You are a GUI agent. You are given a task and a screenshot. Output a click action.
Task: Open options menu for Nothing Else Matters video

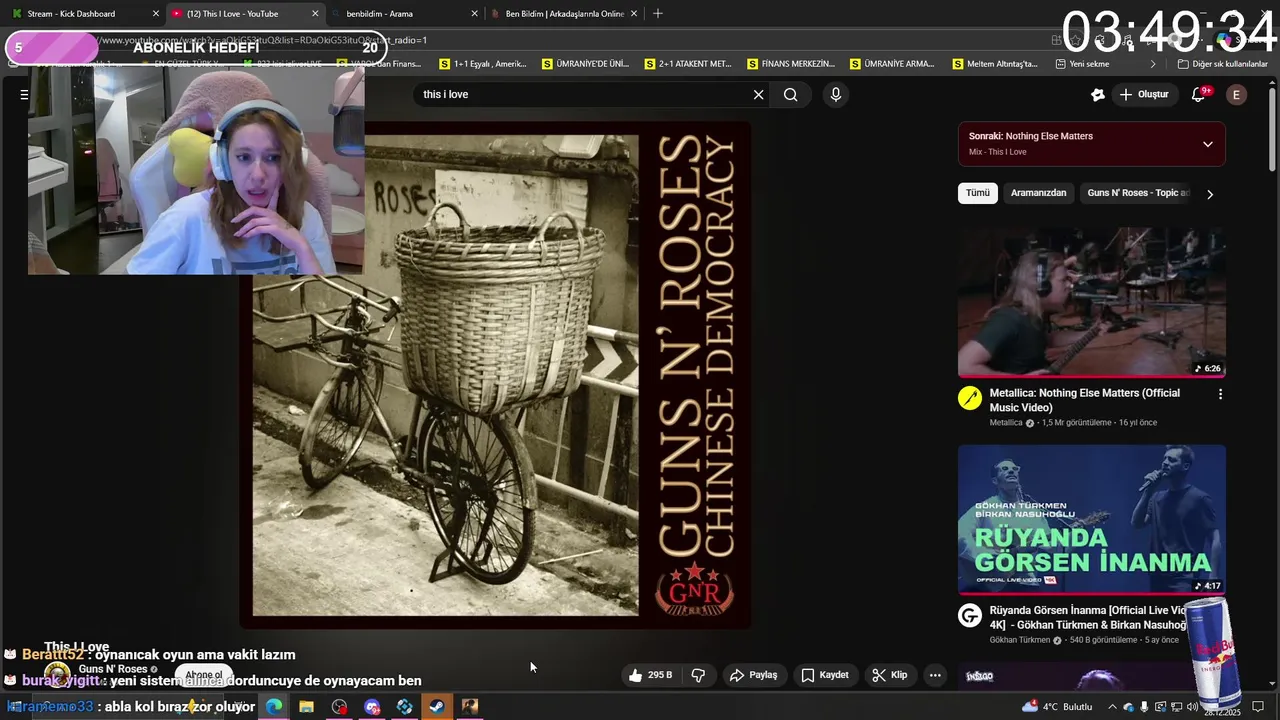[1220, 395]
